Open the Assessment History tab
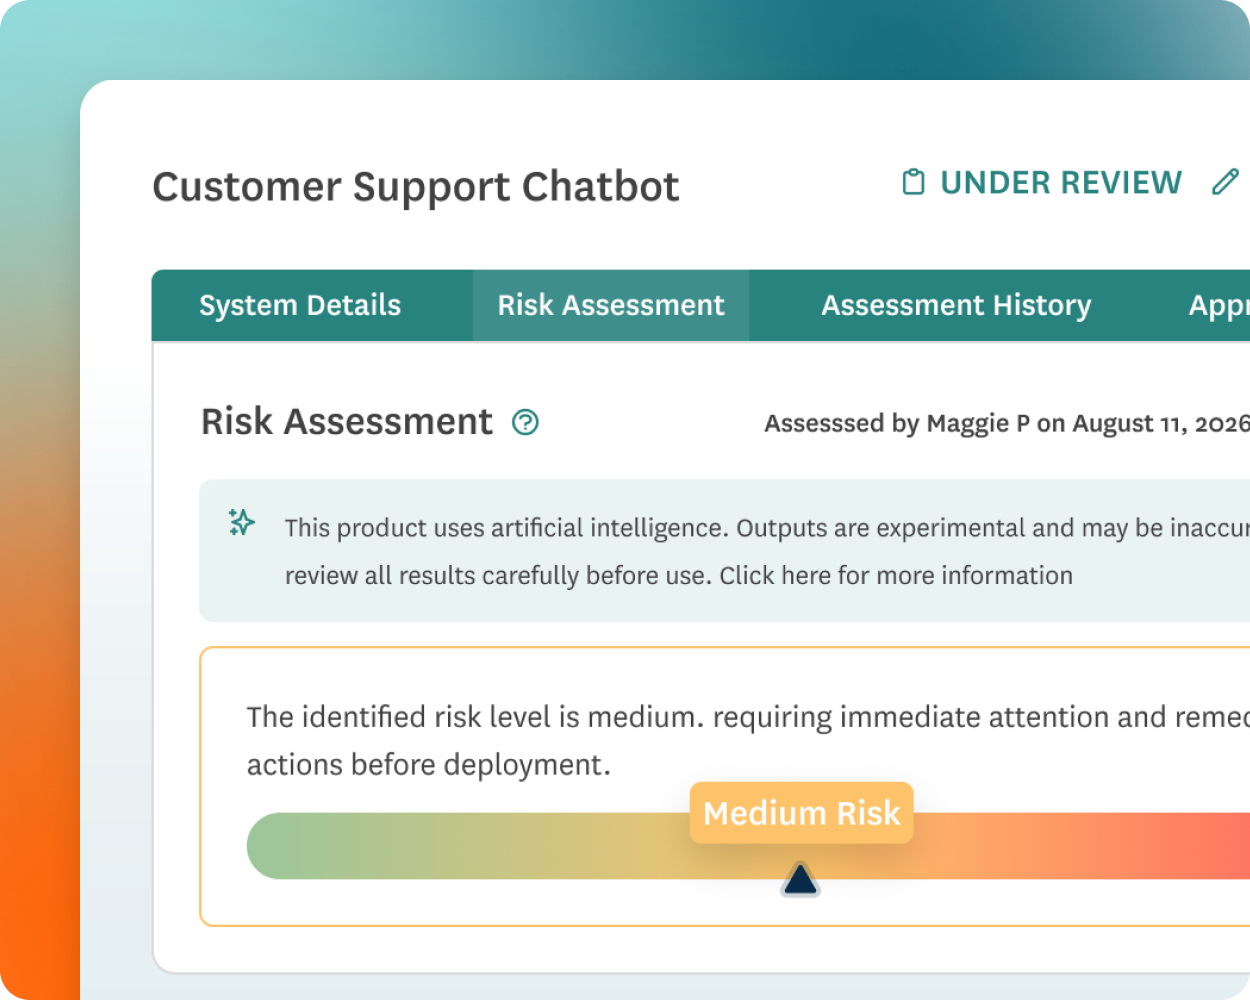This screenshot has height=1000, width=1250. (x=956, y=305)
